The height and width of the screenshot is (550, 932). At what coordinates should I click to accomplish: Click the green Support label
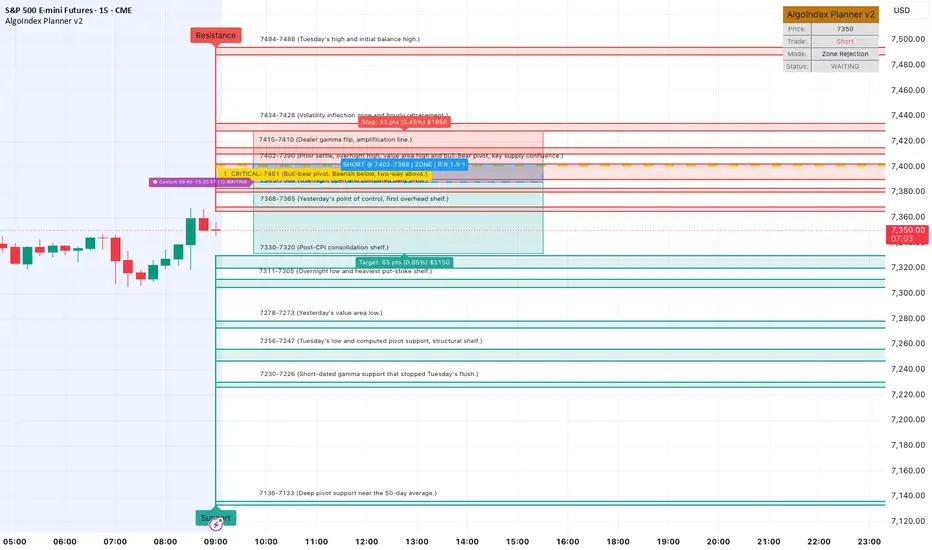pyautogui.click(x=216, y=518)
